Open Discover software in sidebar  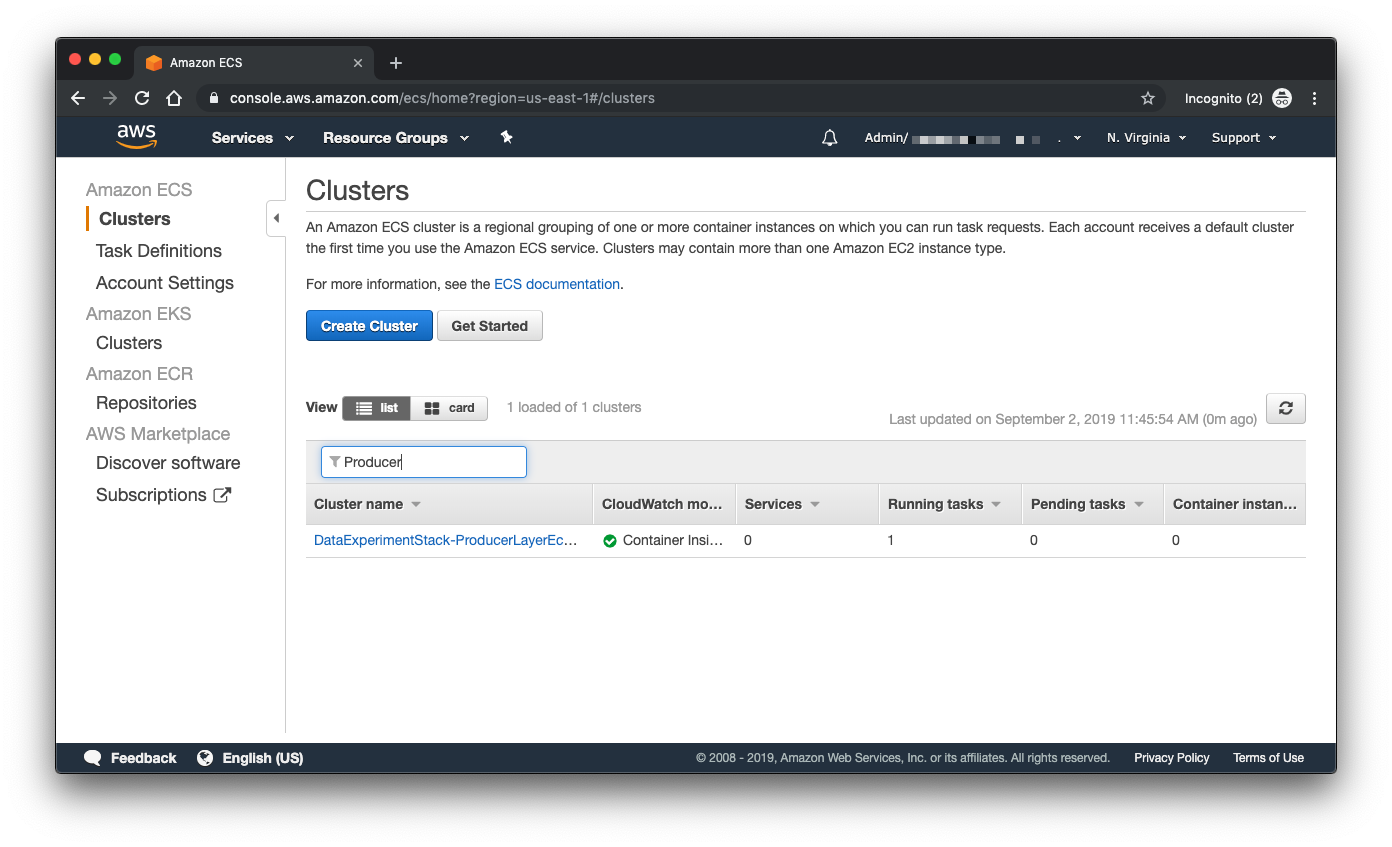click(168, 463)
